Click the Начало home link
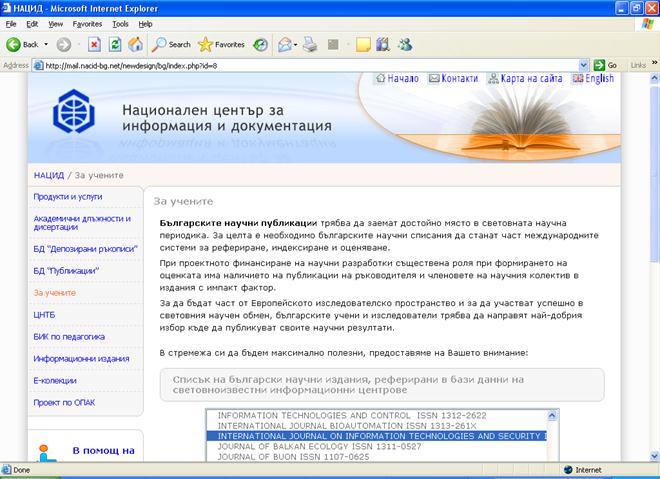 click(403, 78)
